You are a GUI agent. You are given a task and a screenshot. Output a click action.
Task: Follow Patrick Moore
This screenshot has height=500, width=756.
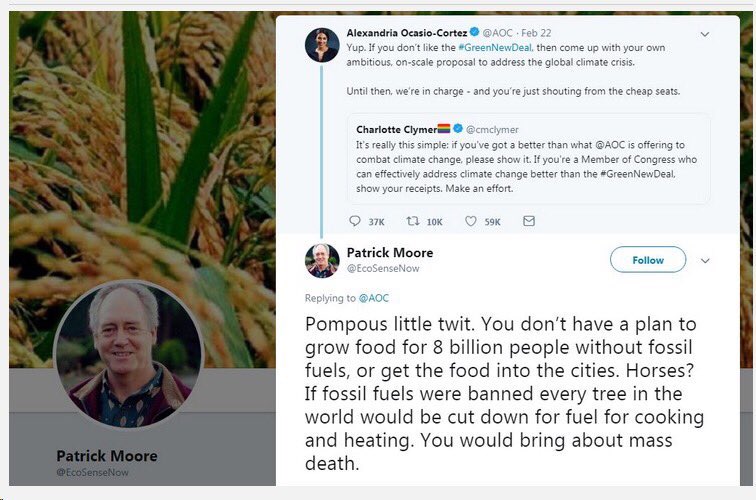pyautogui.click(x=647, y=260)
